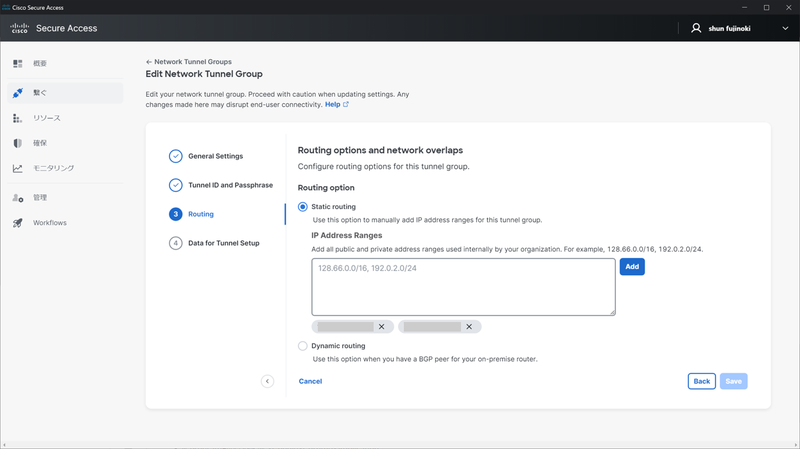Return to Network Tunnel Groups link

coord(193,62)
